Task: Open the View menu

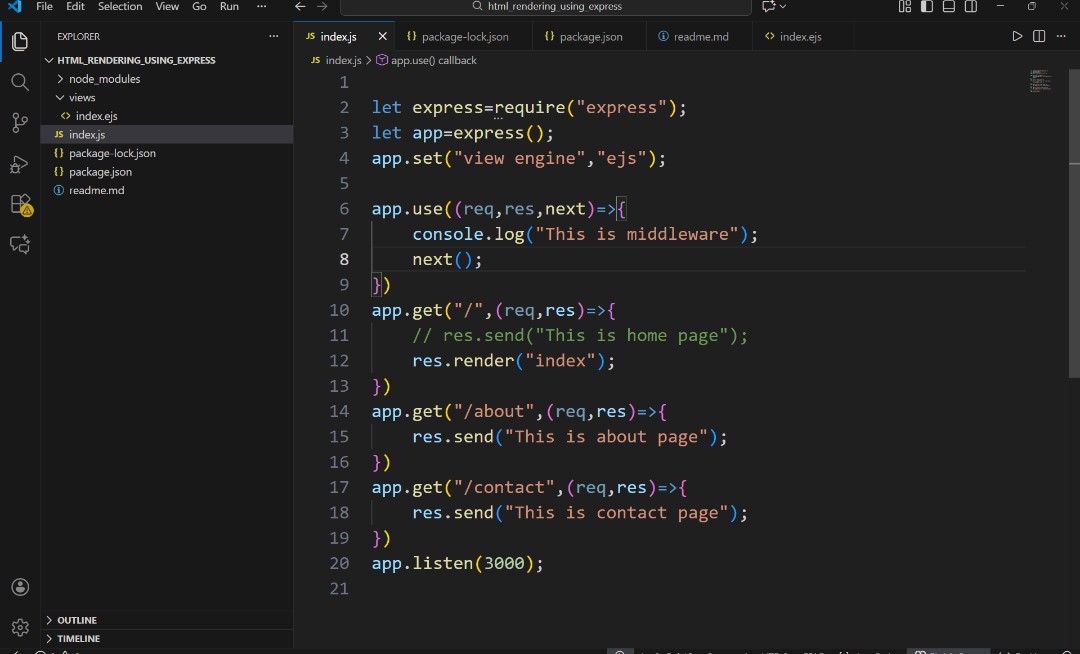Action: pyautogui.click(x=167, y=6)
